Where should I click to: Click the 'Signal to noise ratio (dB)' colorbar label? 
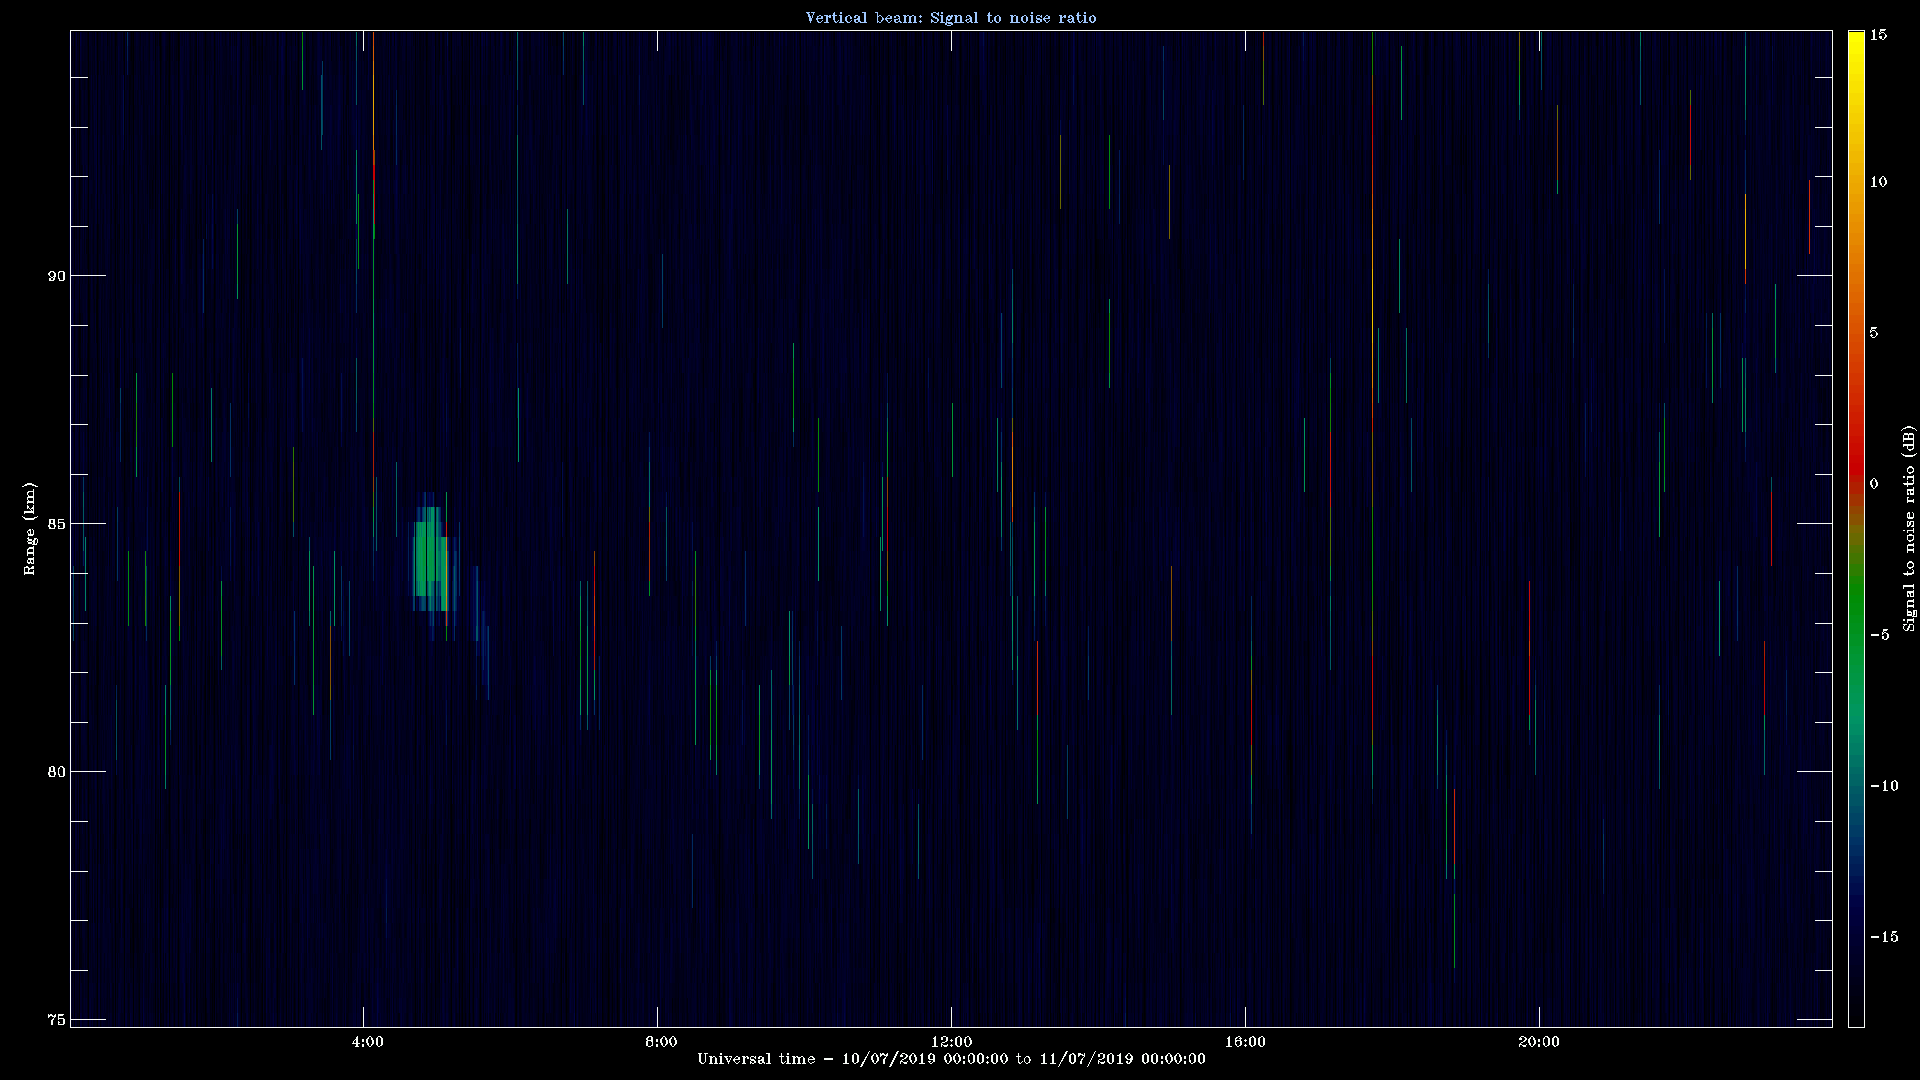[x=1909, y=528]
